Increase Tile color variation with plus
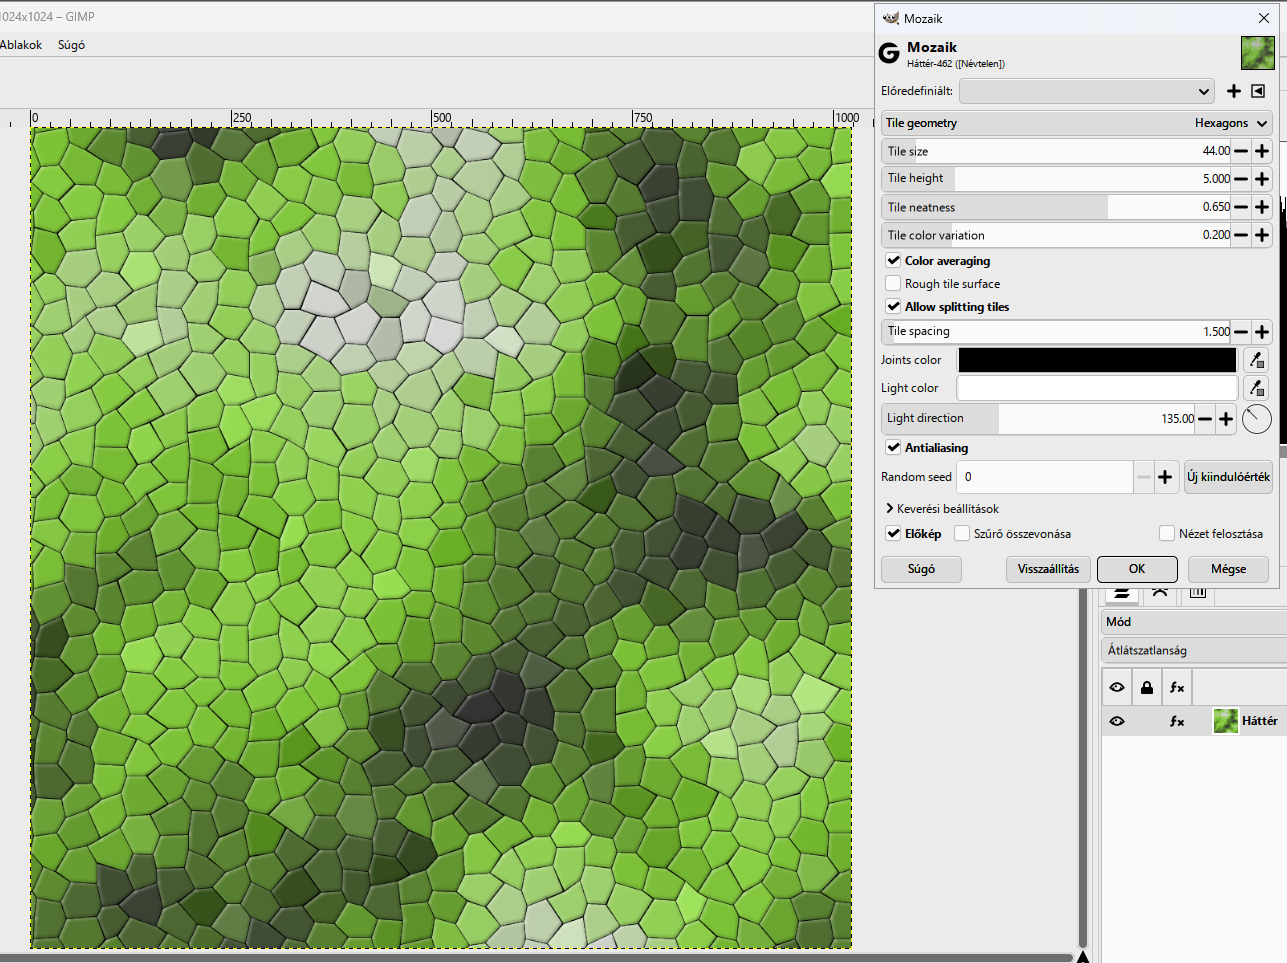1287x963 pixels. (x=1262, y=235)
